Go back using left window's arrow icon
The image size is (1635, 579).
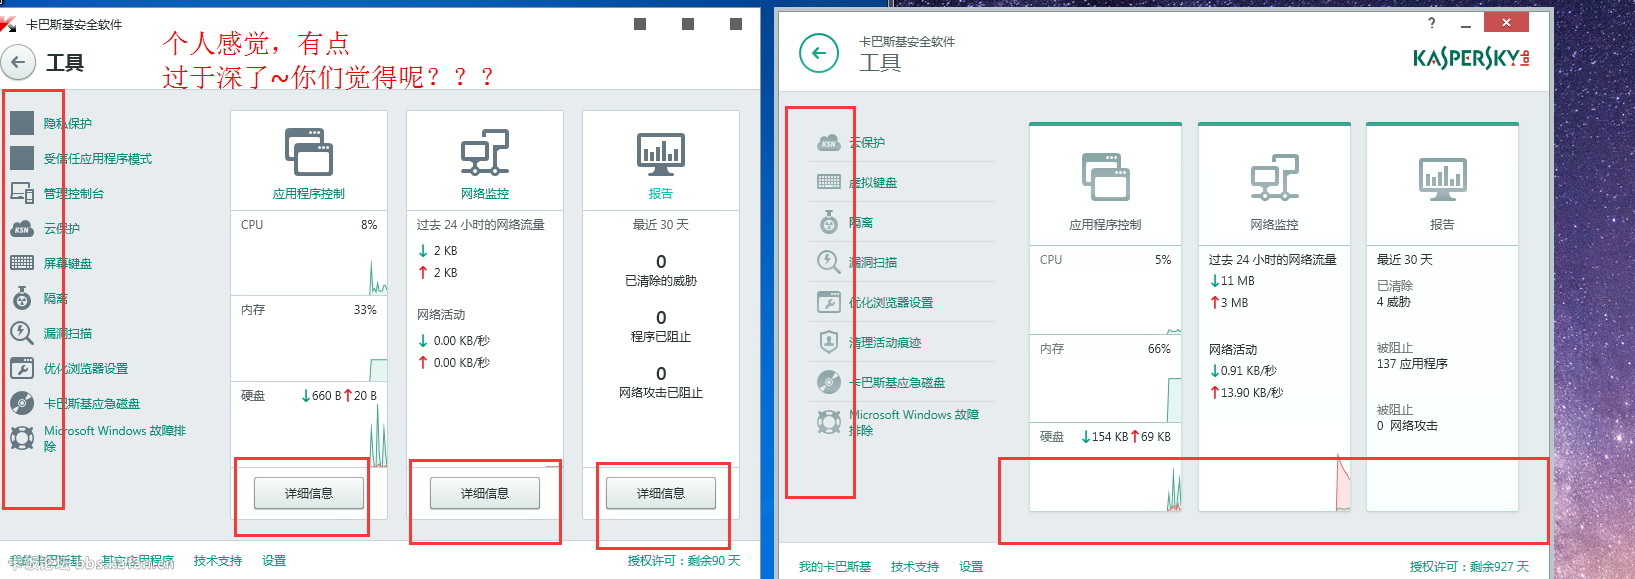pyautogui.click(x=18, y=63)
